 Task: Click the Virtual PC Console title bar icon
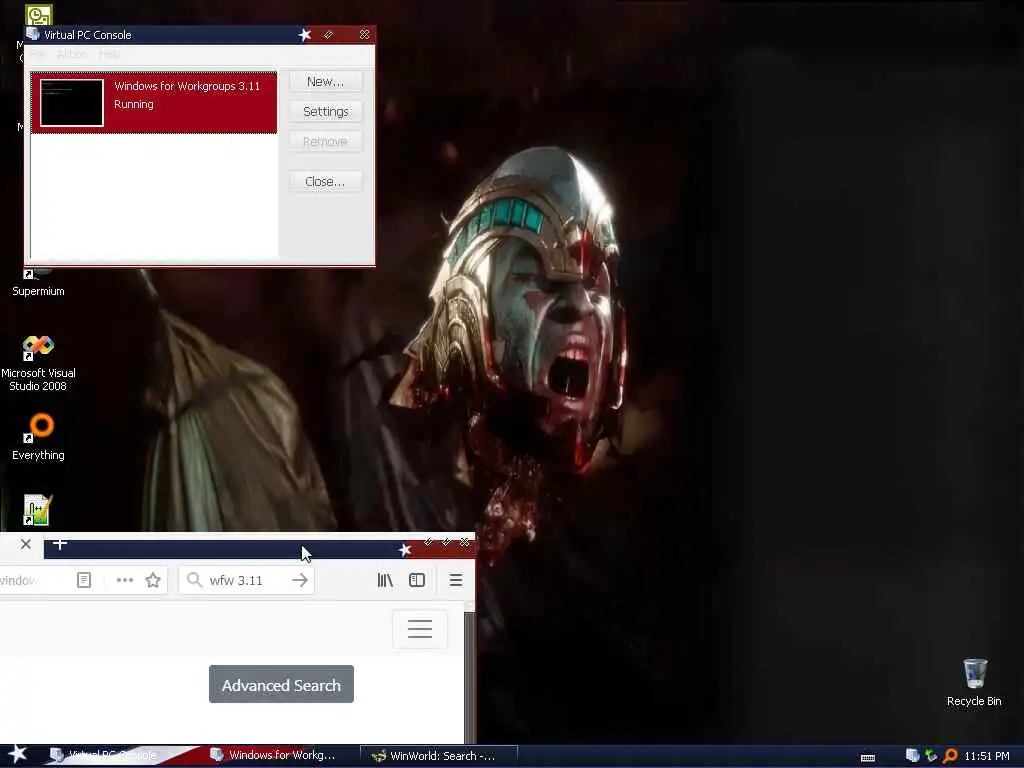point(33,34)
